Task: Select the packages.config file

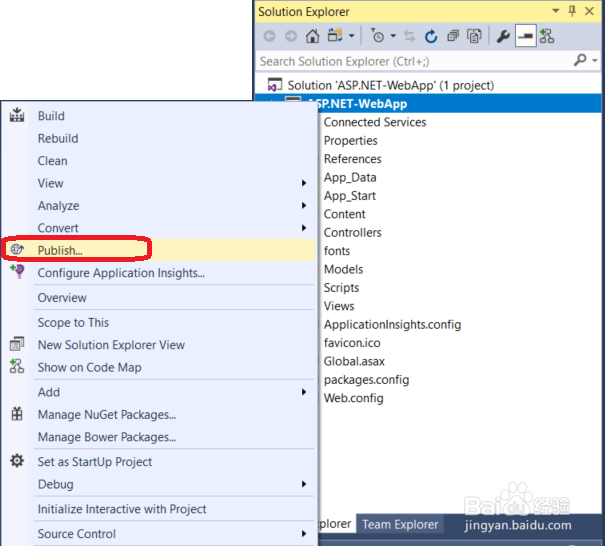Action: click(366, 380)
